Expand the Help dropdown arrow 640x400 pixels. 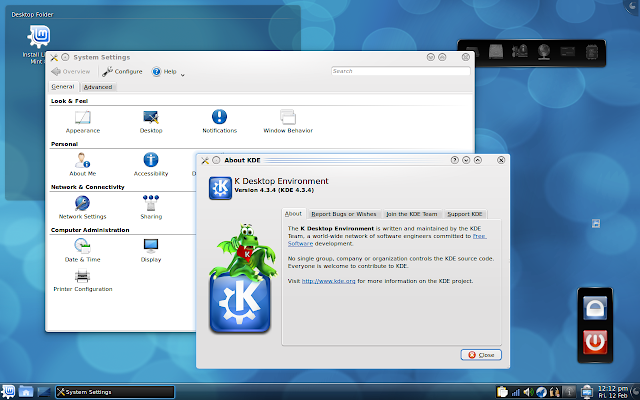(182, 75)
